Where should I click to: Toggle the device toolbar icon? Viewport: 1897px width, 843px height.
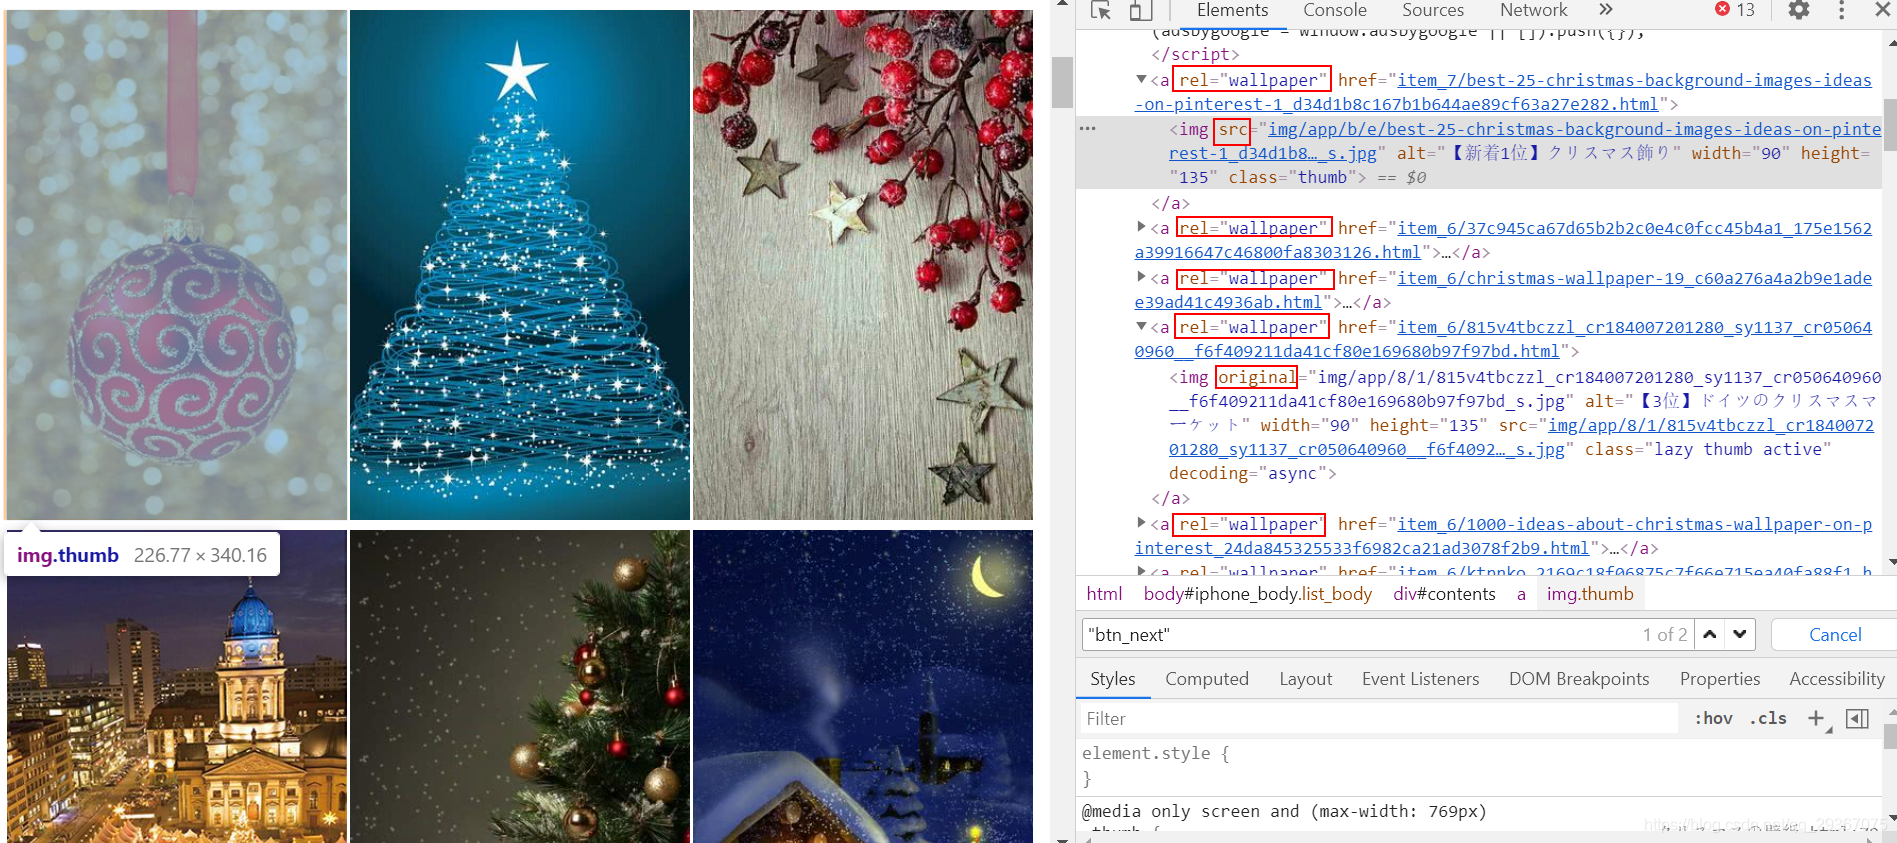tap(1140, 11)
